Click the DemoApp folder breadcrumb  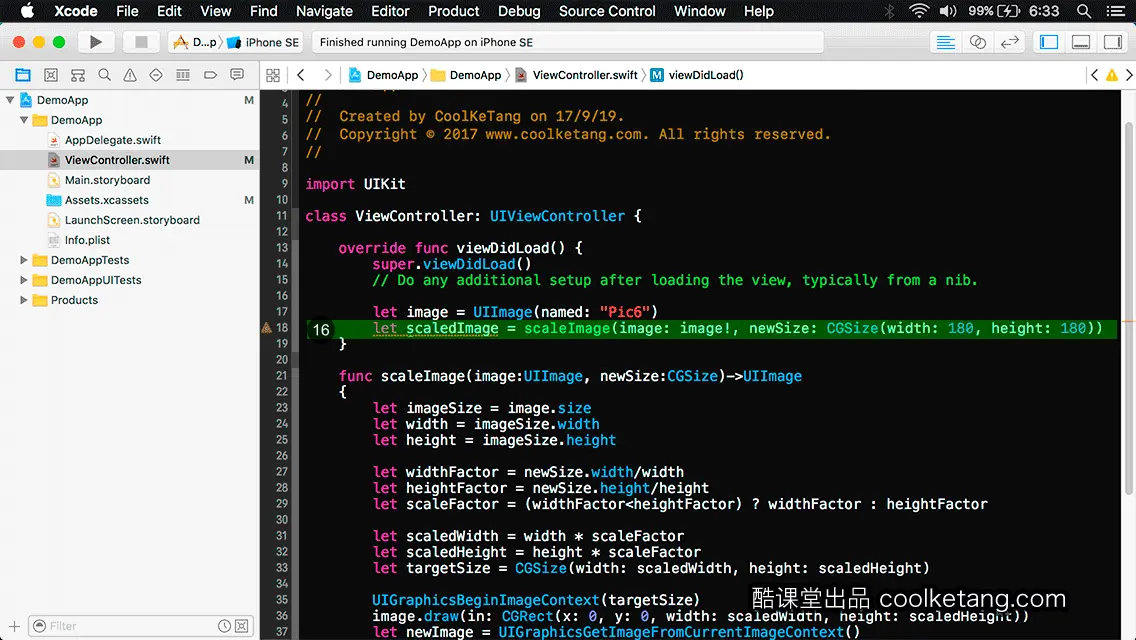click(467, 75)
